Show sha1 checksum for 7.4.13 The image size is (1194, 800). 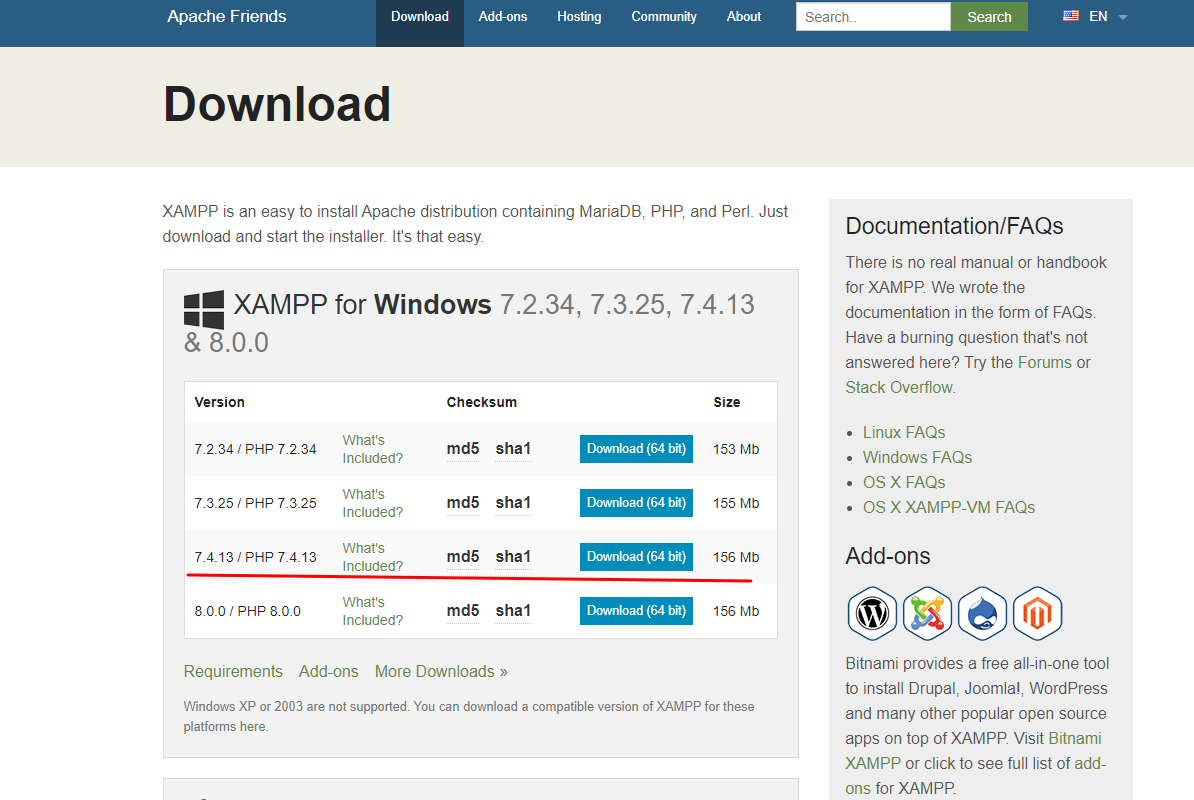pos(513,557)
